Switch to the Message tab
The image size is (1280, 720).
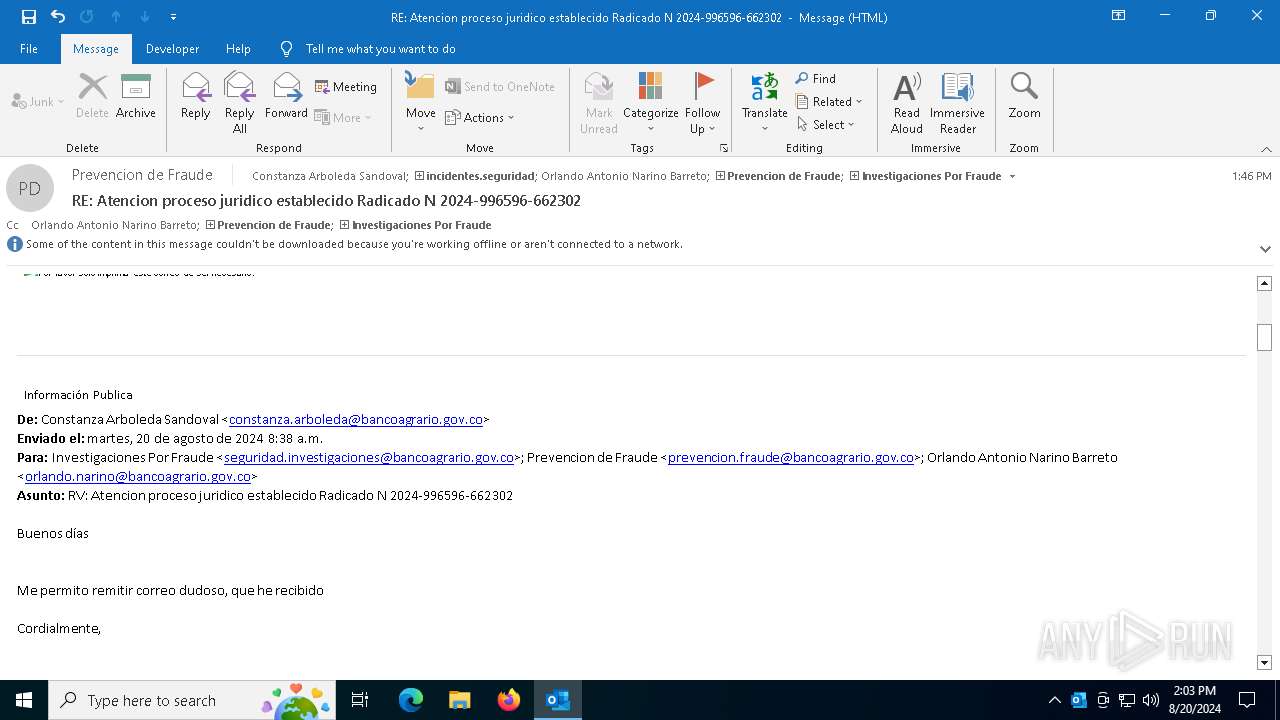coord(96,48)
